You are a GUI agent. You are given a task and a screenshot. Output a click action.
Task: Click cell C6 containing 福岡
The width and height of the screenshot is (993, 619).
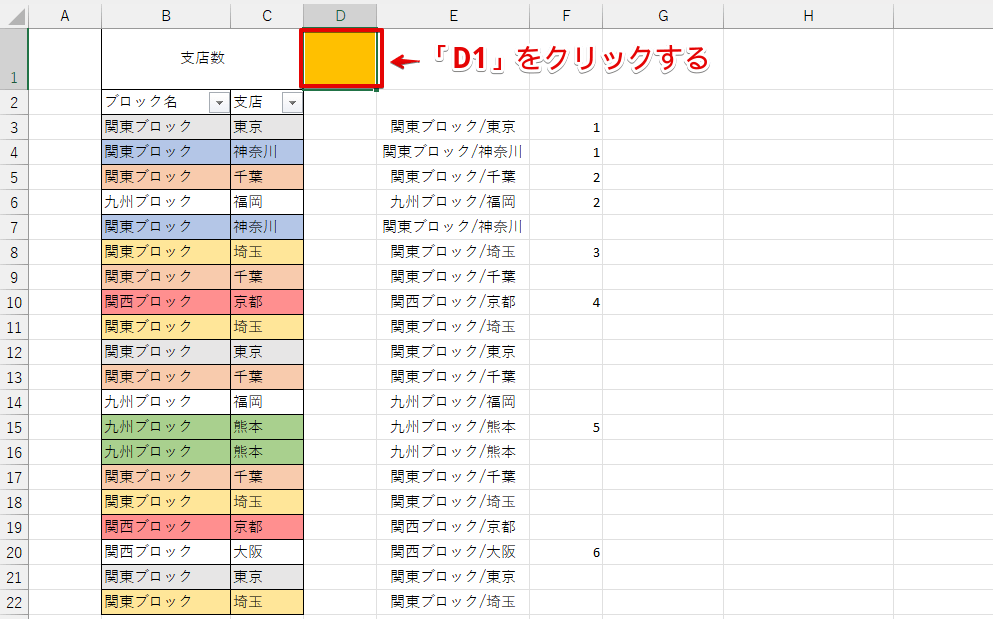(267, 202)
